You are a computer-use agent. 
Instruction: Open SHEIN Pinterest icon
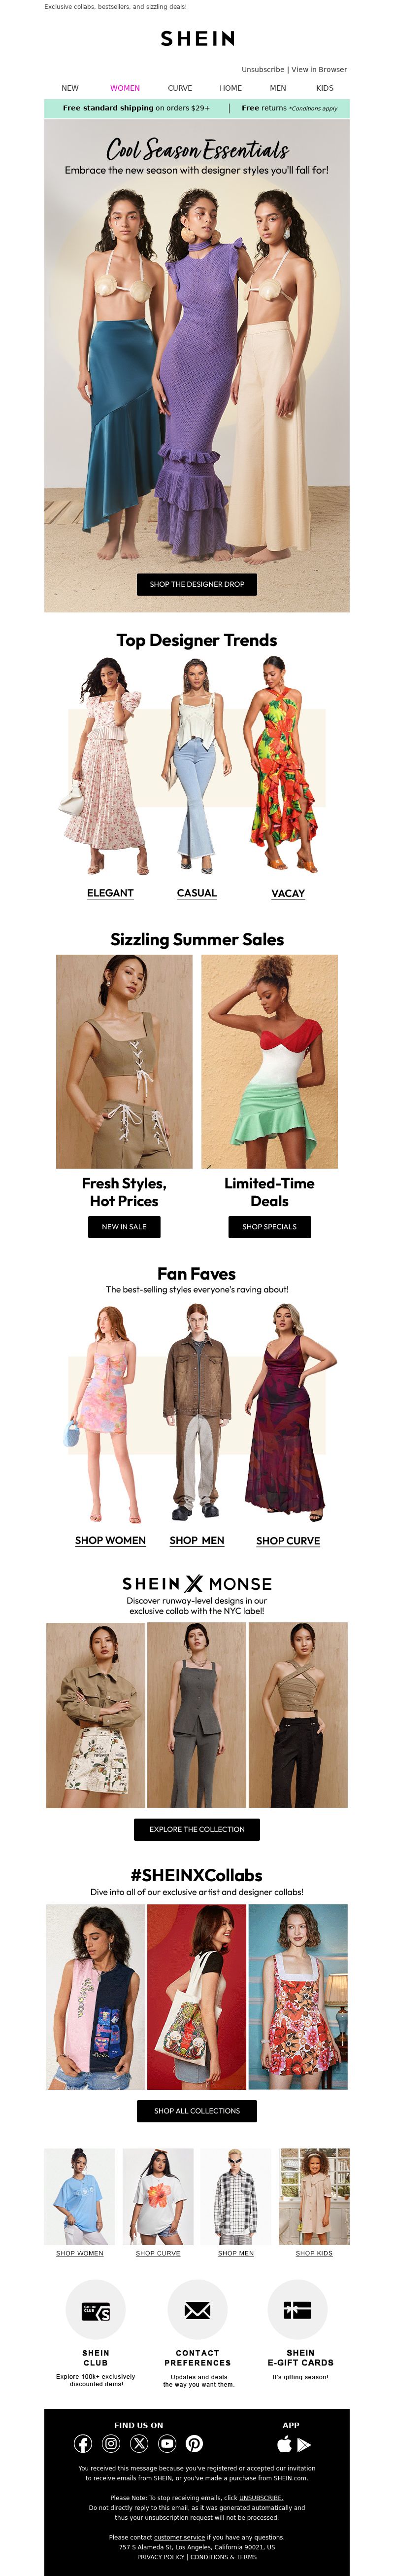pos(195,2443)
